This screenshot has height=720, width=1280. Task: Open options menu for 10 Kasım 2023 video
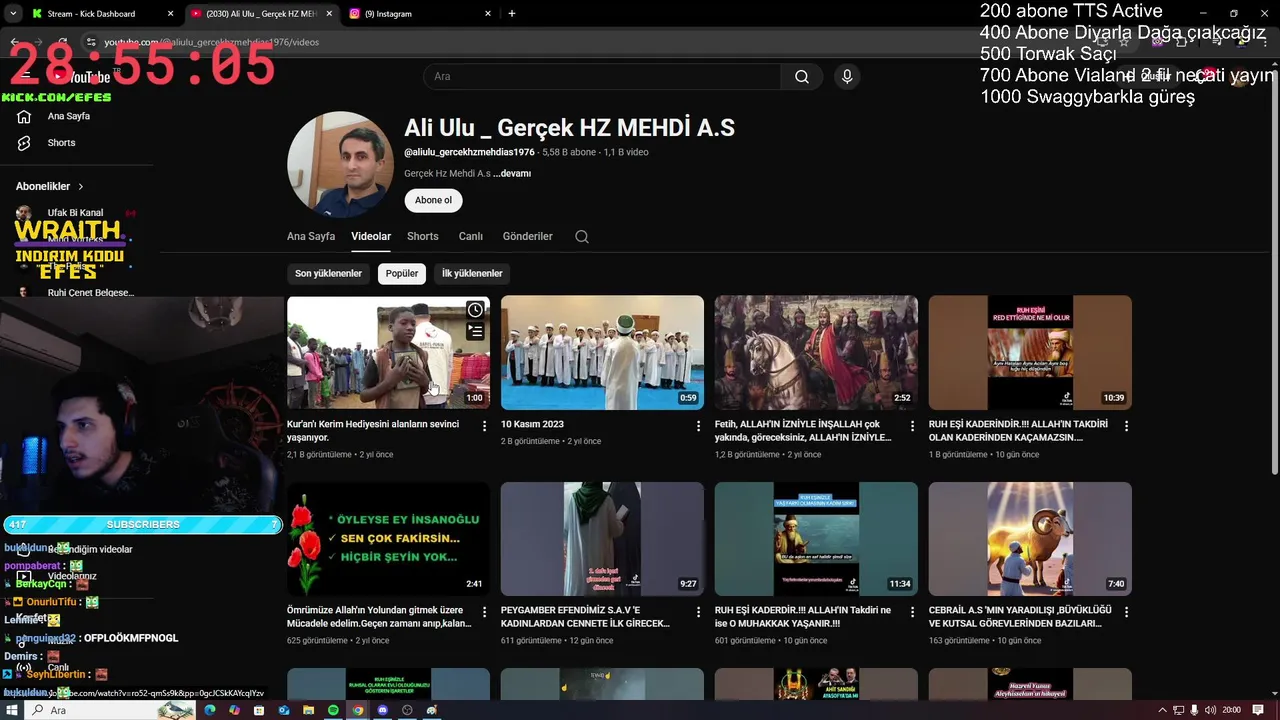(699, 426)
